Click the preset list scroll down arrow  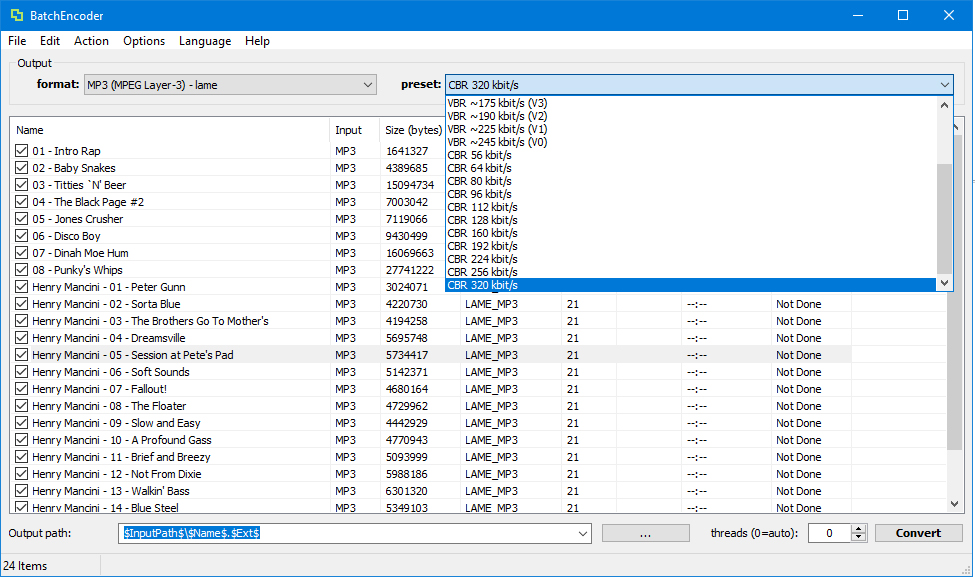point(945,283)
